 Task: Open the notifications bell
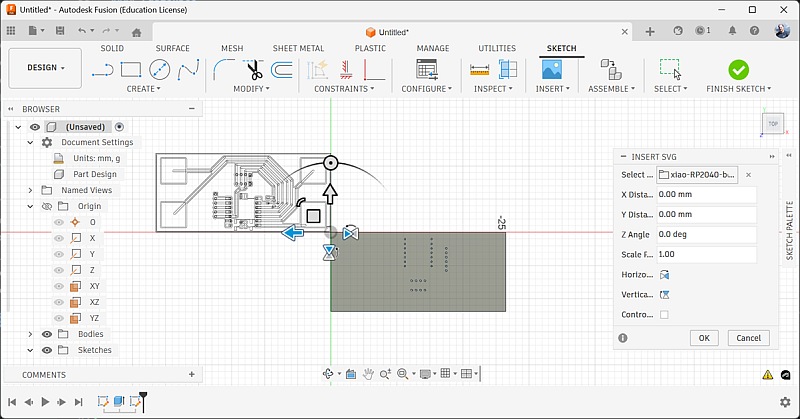[x=732, y=31]
